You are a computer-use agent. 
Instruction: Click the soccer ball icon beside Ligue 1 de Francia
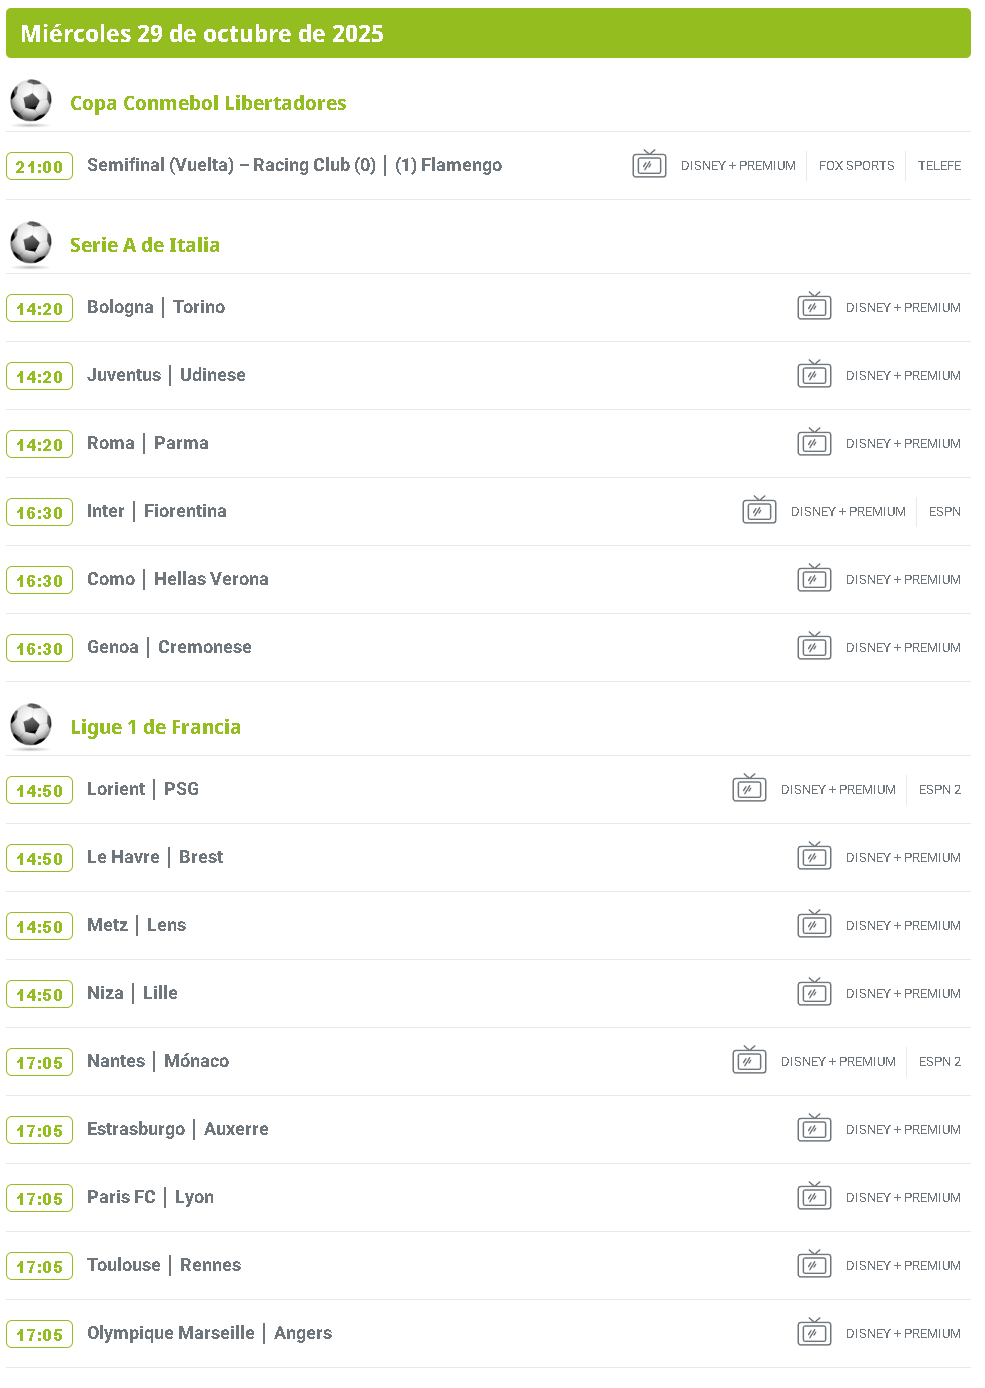click(x=31, y=725)
